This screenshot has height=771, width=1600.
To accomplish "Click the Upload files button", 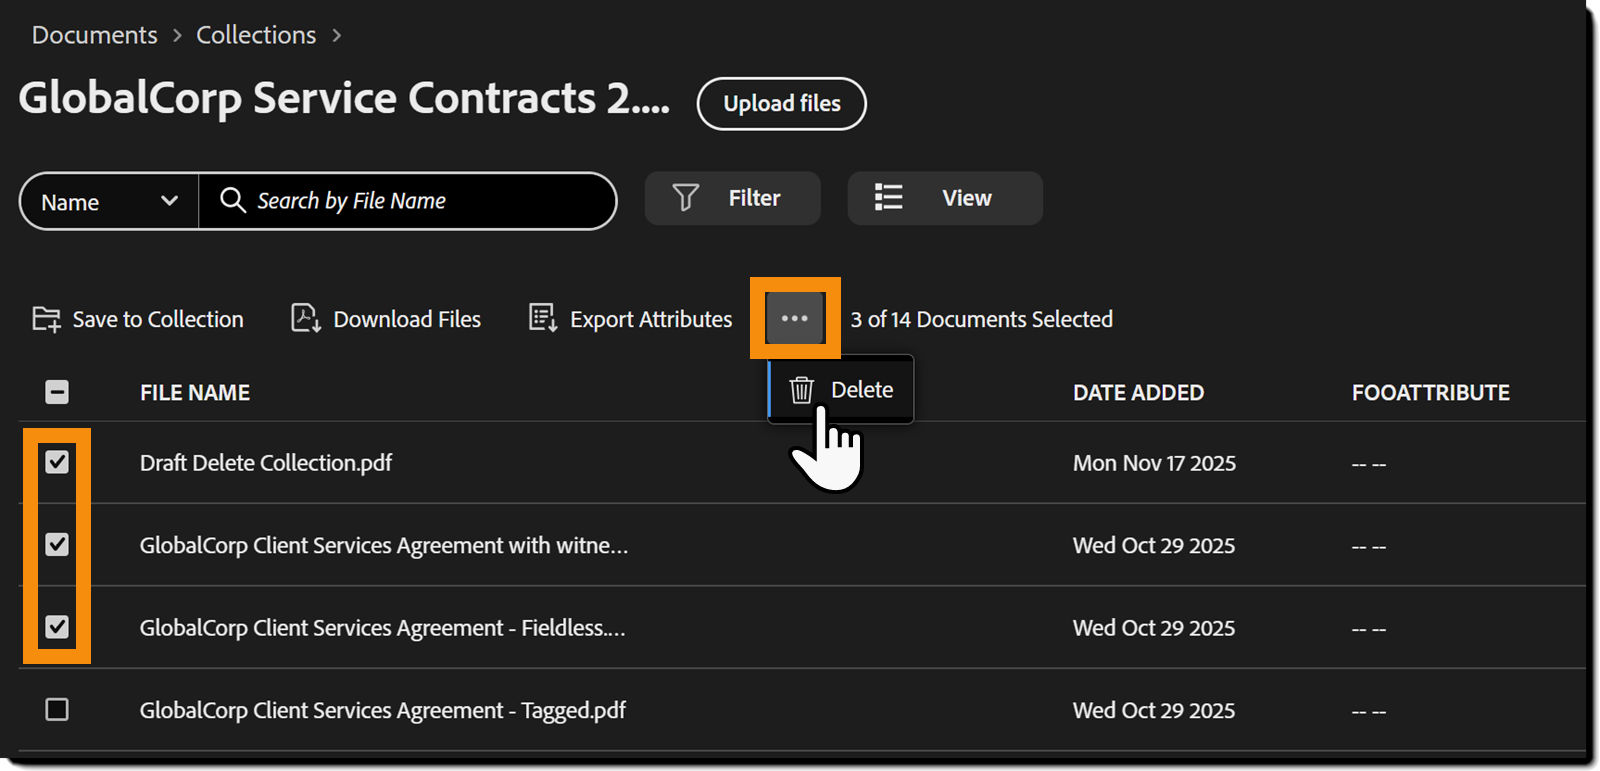I will click(x=781, y=104).
